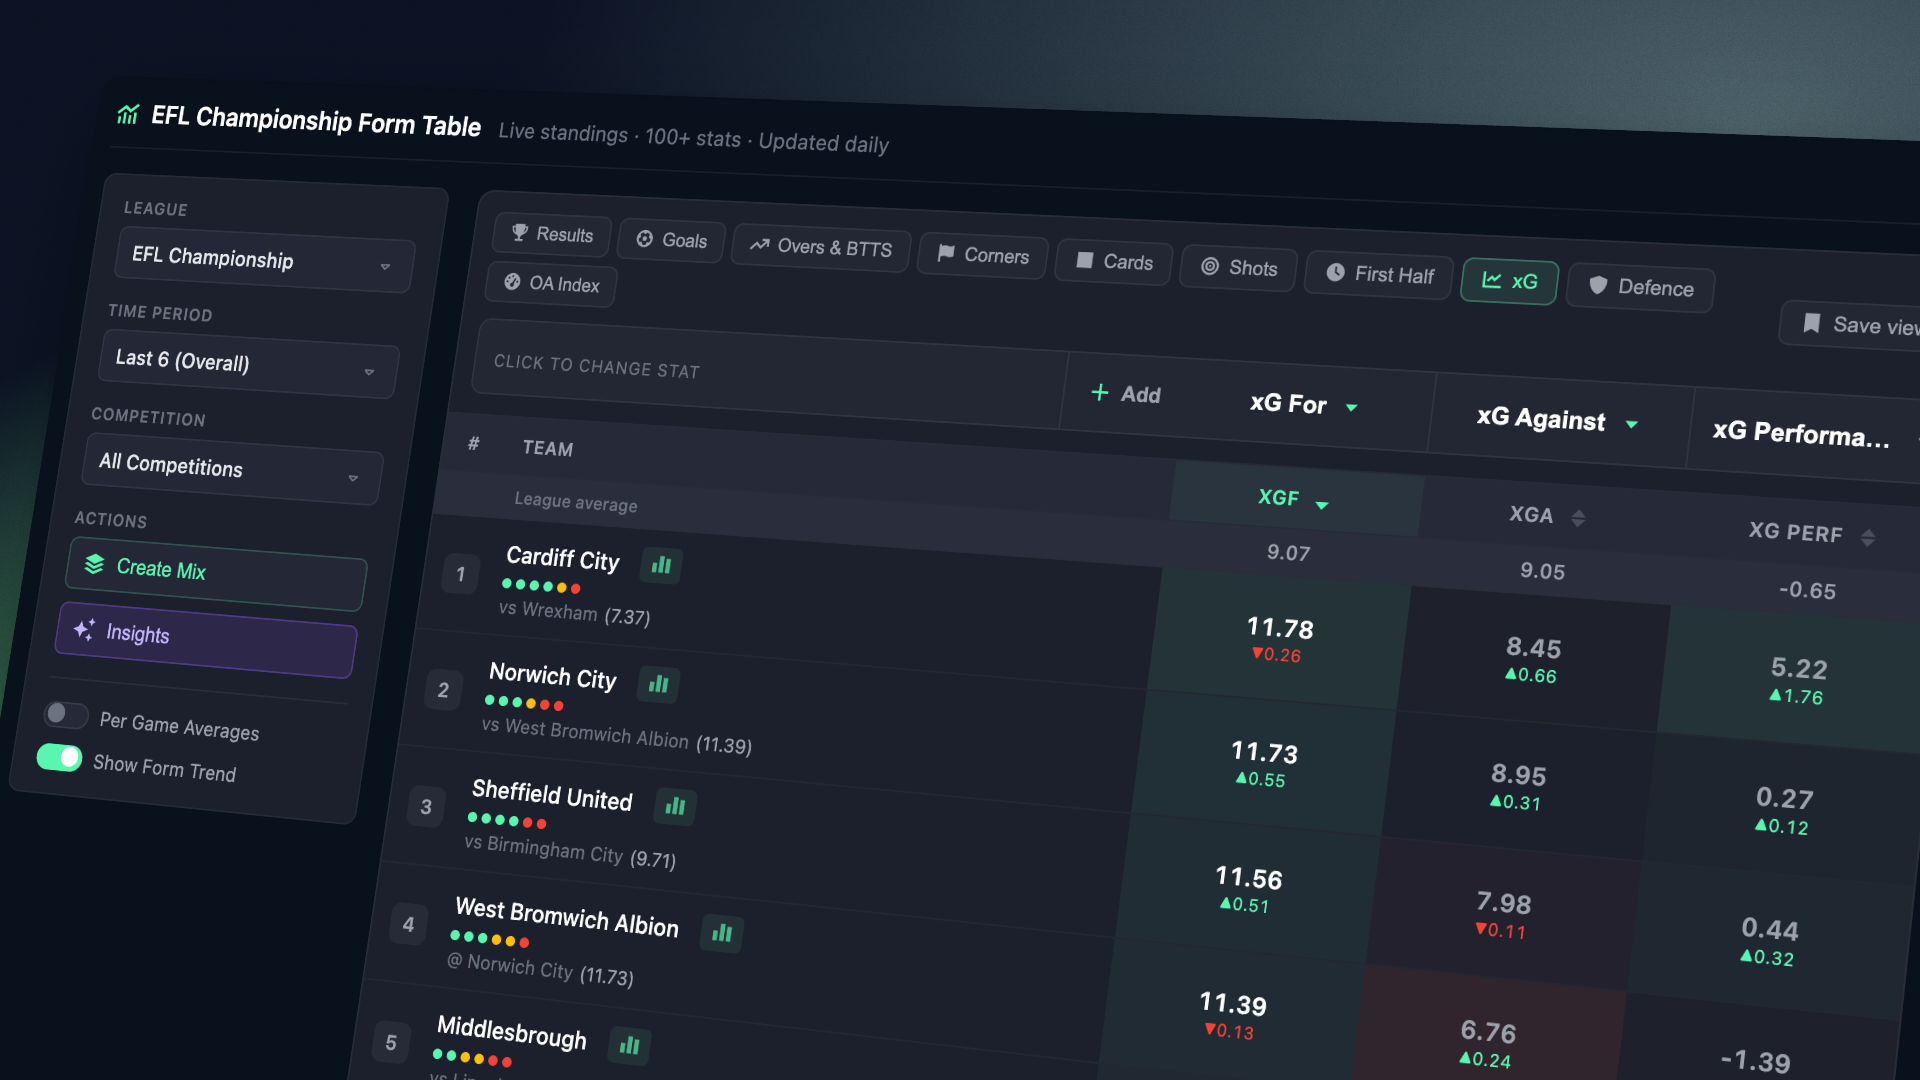Click the Create Mix button
Viewport: 1920px width, 1080px height.
click(x=216, y=574)
